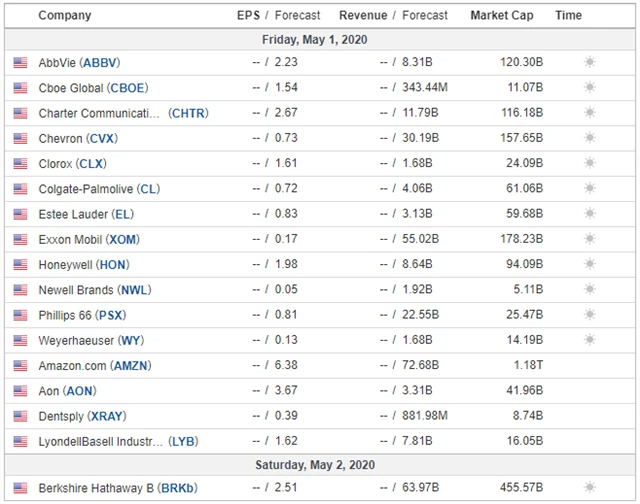Click the sun time icon in AbbVie row
This screenshot has width=640, height=504.
click(x=589, y=62)
